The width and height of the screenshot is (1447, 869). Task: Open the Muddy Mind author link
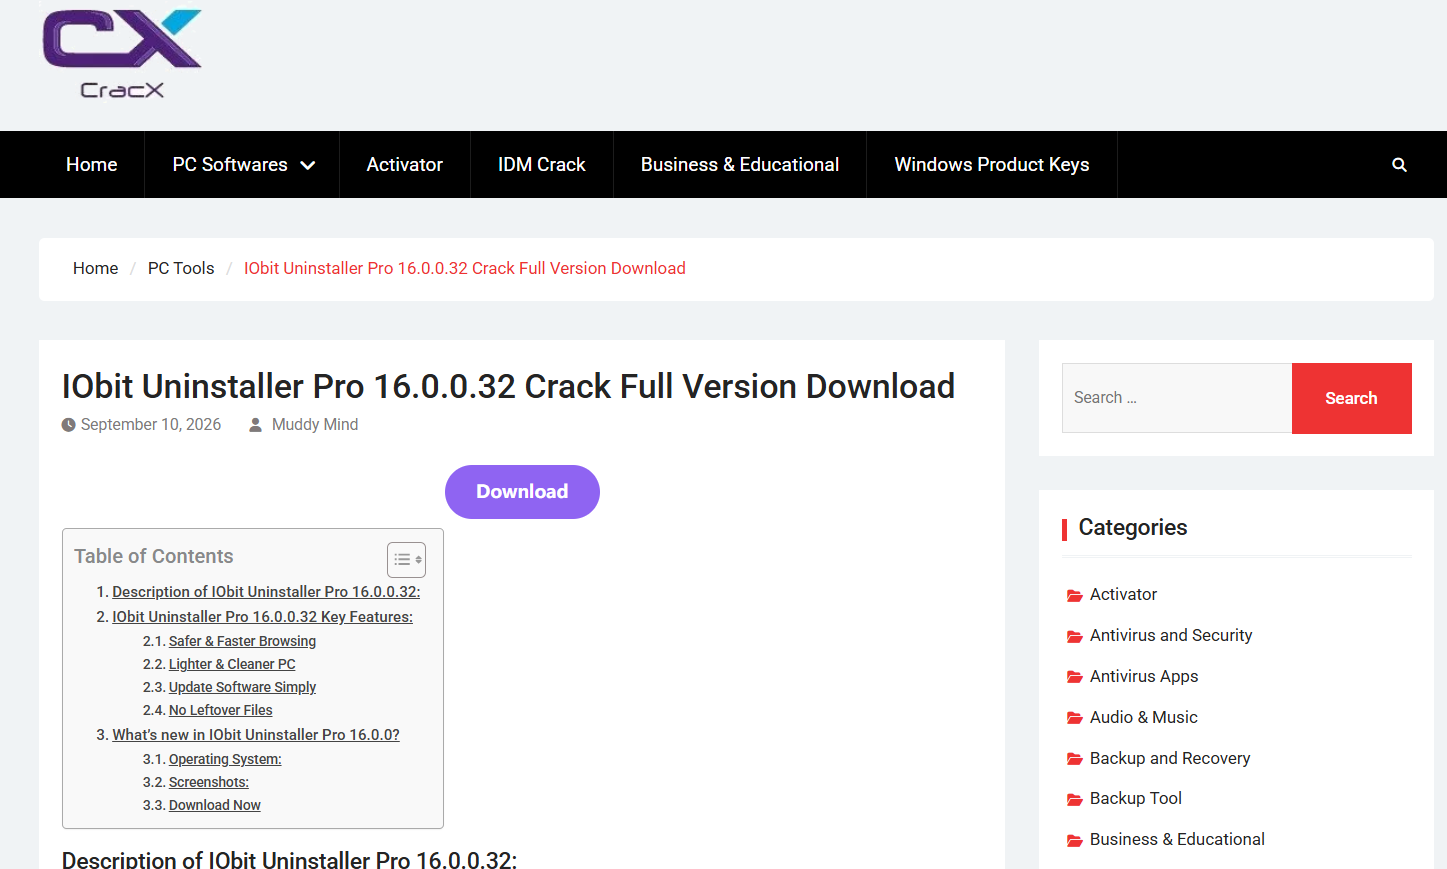click(x=315, y=425)
